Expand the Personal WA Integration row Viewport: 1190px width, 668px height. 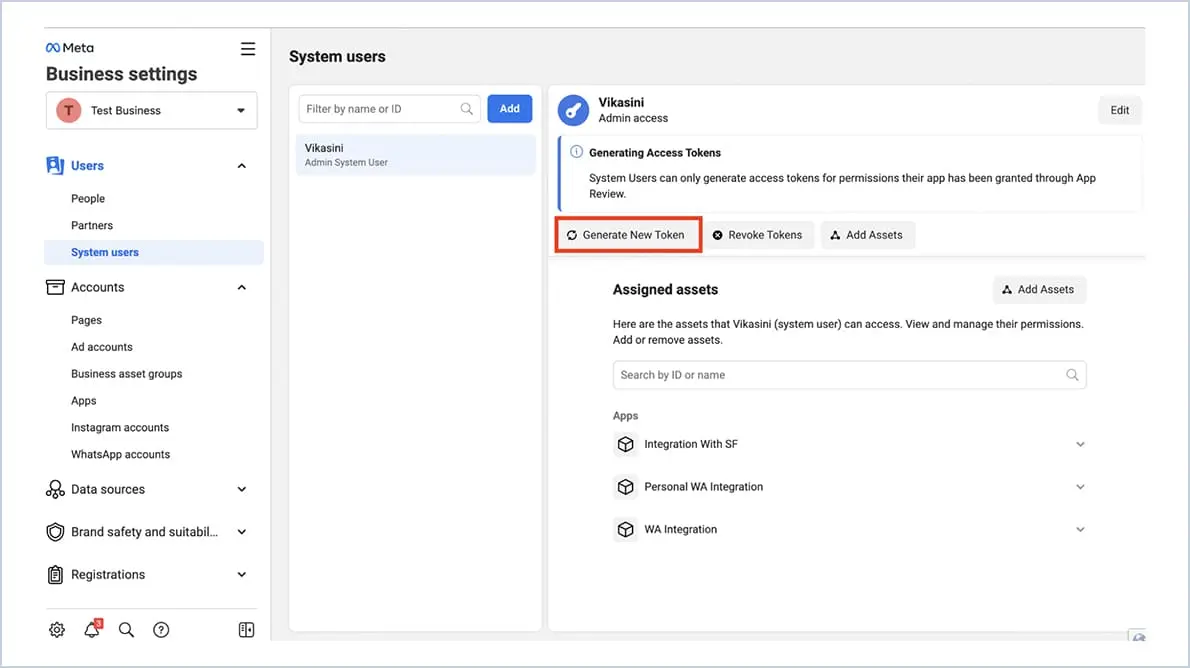tap(1080, 487)
